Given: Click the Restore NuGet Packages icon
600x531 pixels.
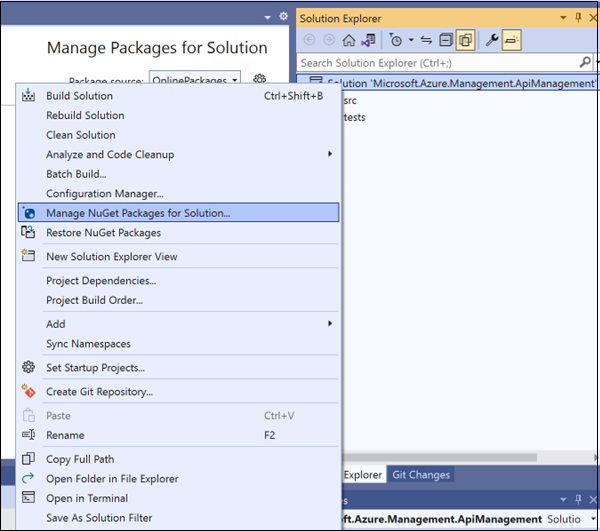Looking at the screenshot, I should [x=28, y=232].
